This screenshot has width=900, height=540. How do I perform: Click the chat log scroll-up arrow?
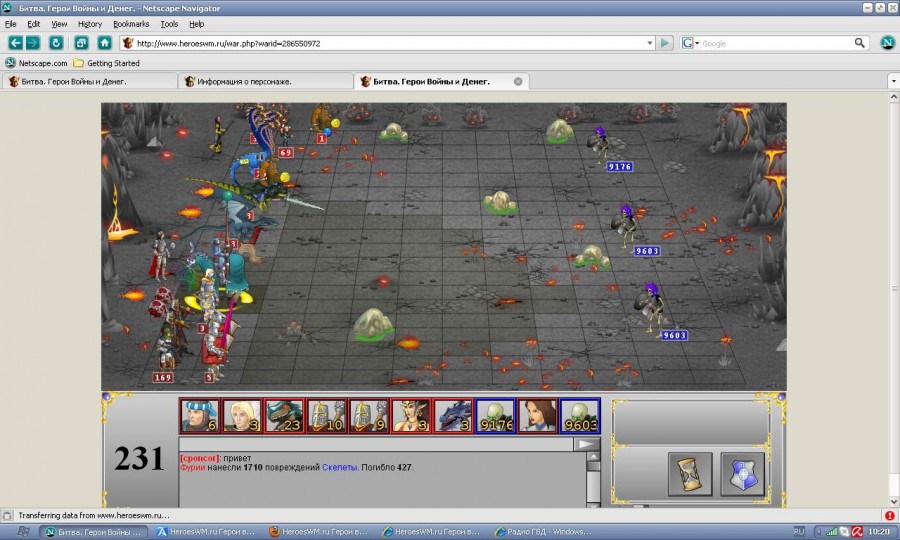[x=593, y=457]
